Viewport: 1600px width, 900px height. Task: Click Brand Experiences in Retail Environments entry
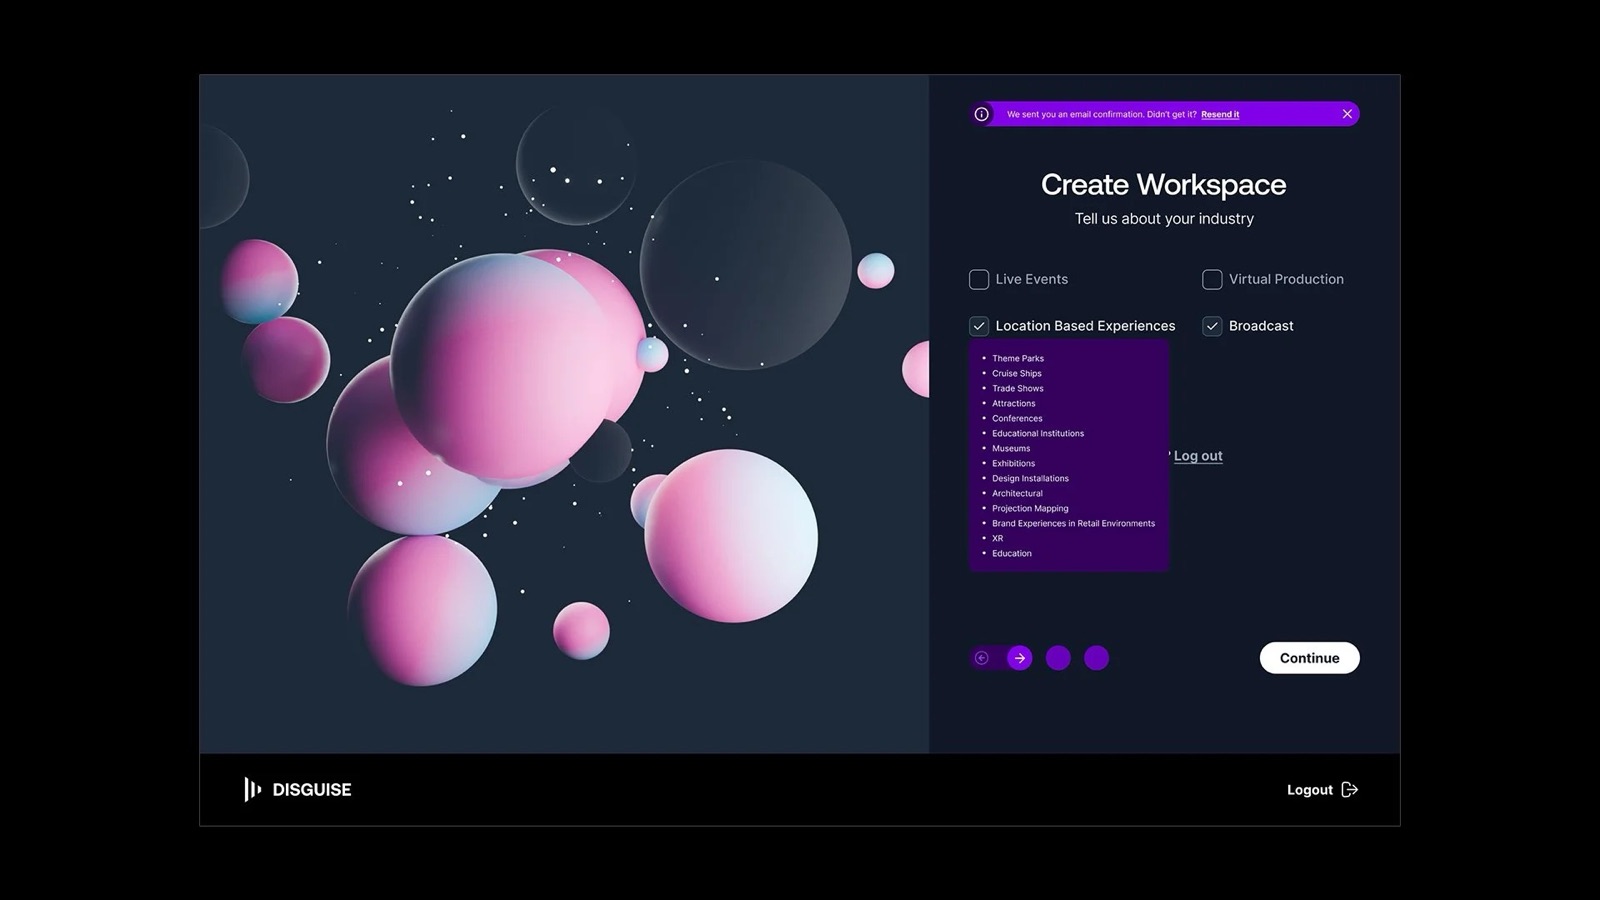click(x=1073, y=523)
